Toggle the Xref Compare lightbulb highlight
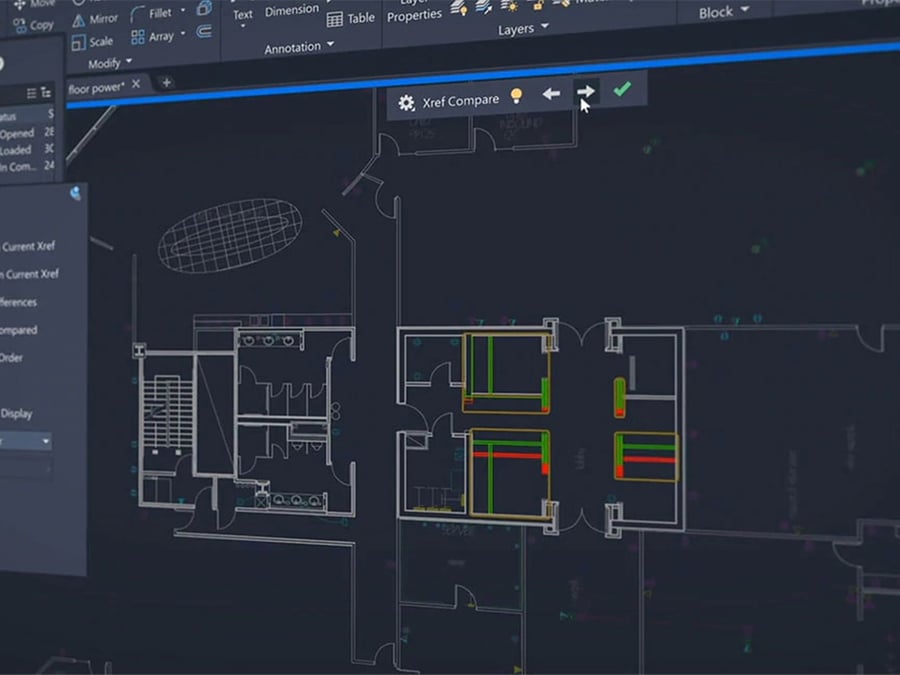 tap(516, 93)
